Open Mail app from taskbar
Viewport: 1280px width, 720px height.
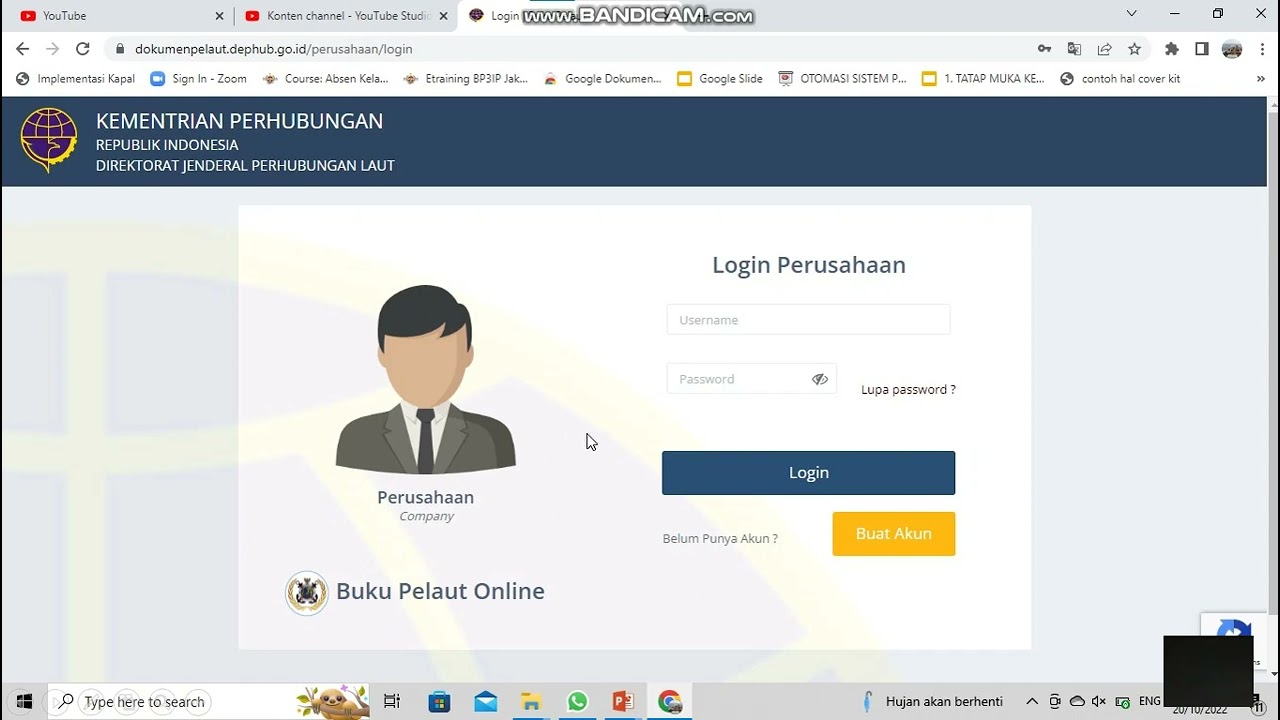tap(486, 701)
